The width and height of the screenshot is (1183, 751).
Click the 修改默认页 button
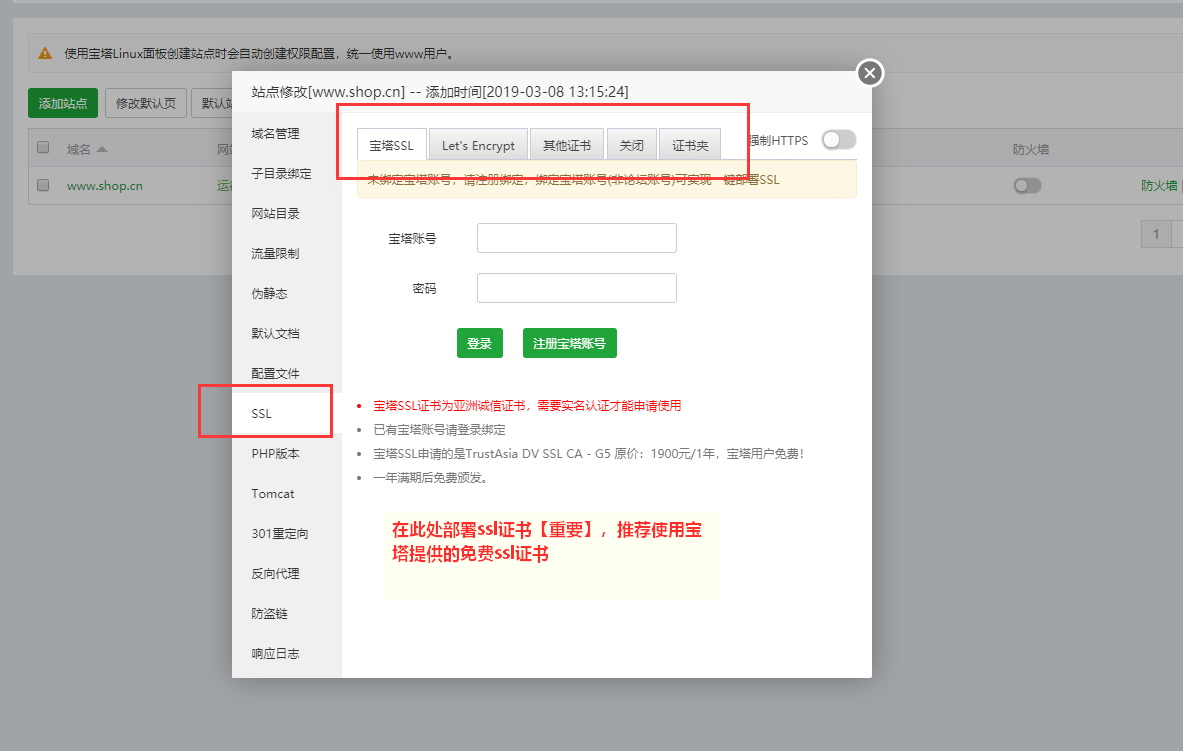(146, 103)
